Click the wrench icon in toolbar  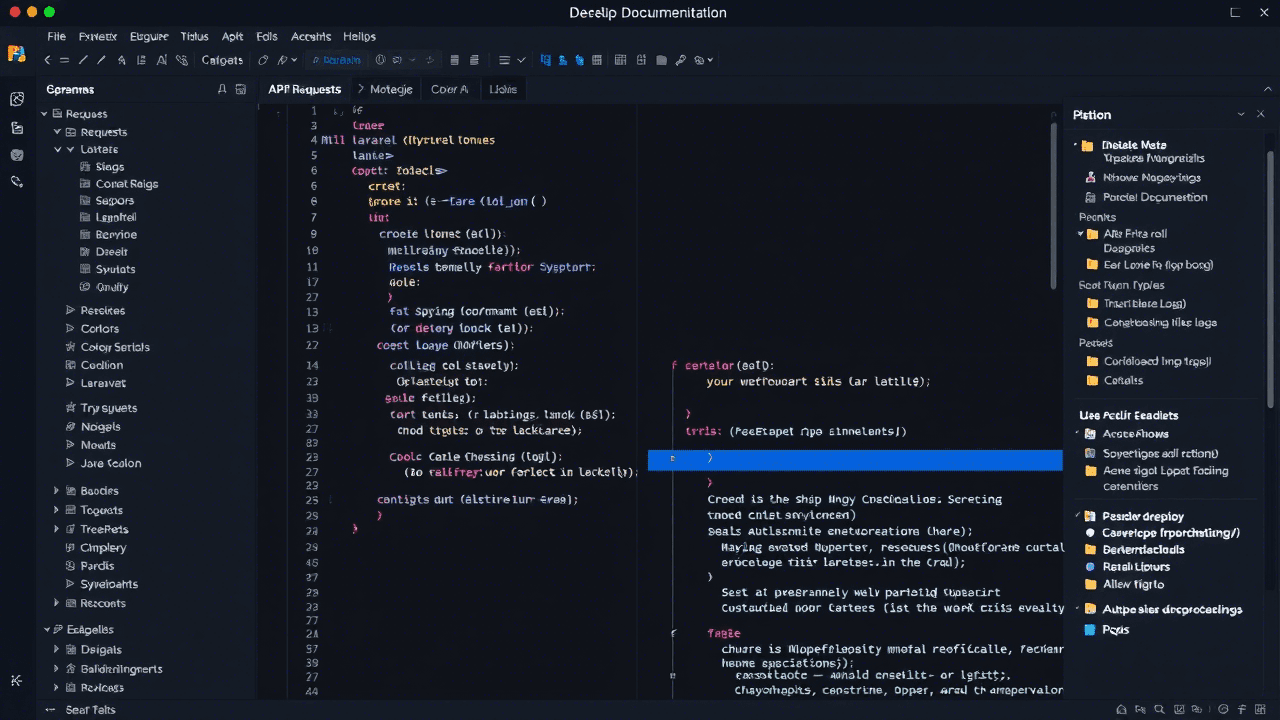point(680,60)
